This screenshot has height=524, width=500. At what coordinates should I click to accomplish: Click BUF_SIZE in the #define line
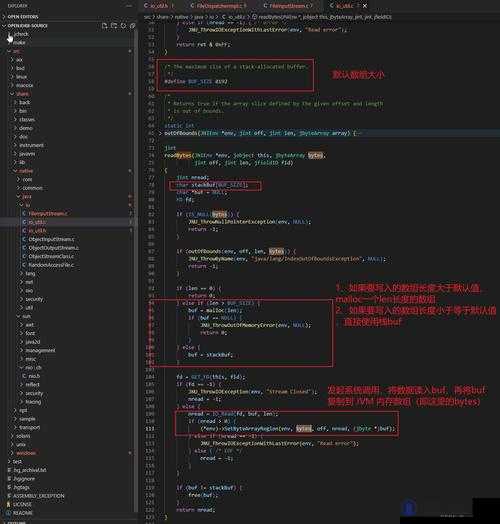[x=200, y=81]
